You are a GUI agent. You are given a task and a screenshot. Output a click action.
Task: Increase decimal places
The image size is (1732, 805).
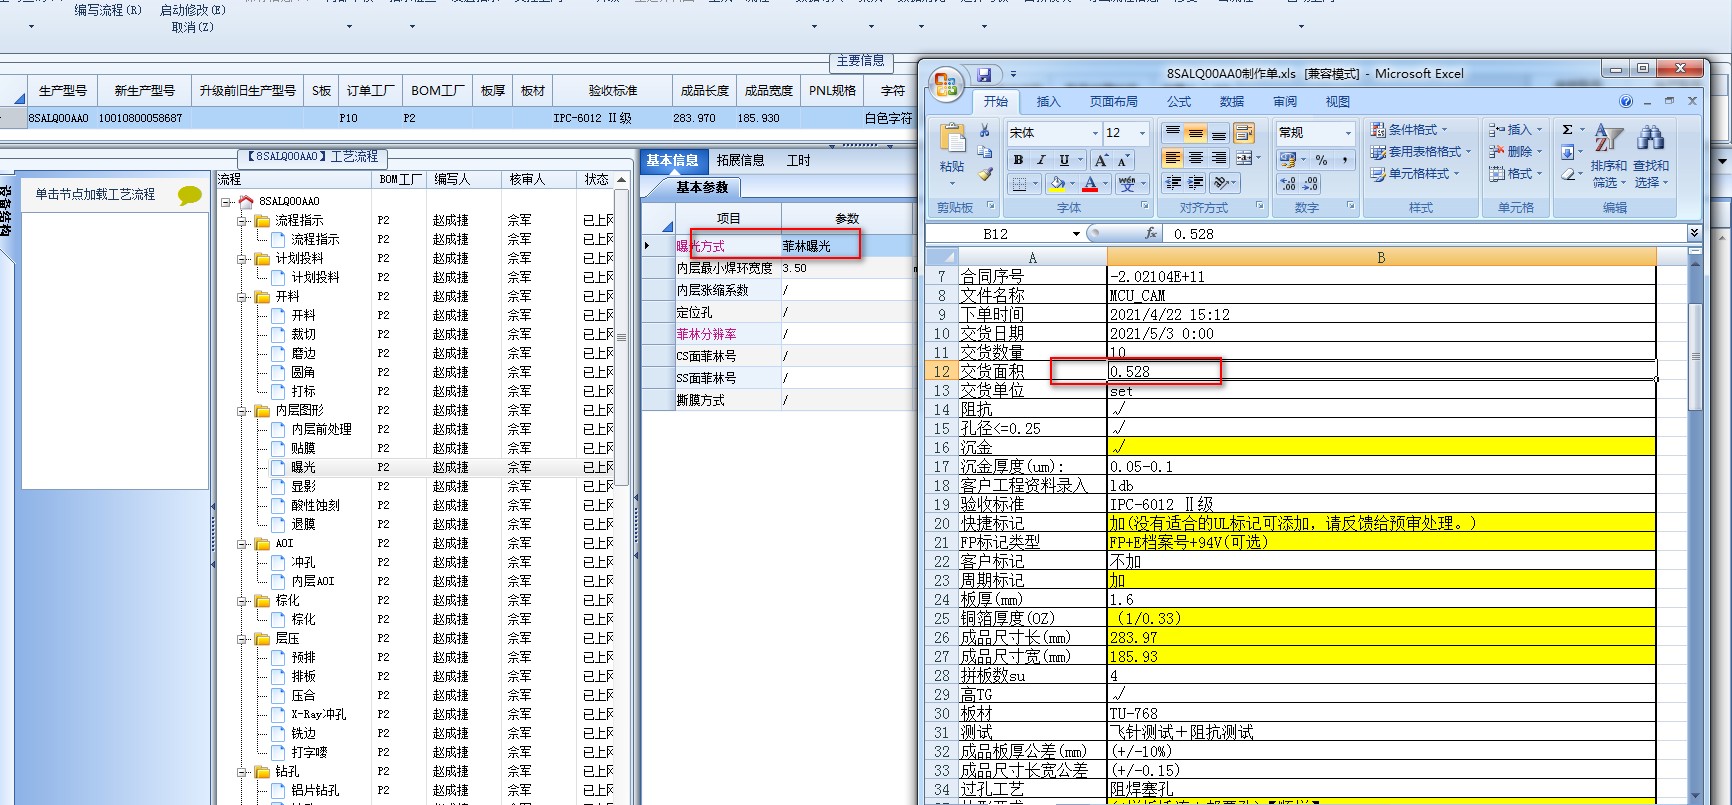click(1288, 184)
